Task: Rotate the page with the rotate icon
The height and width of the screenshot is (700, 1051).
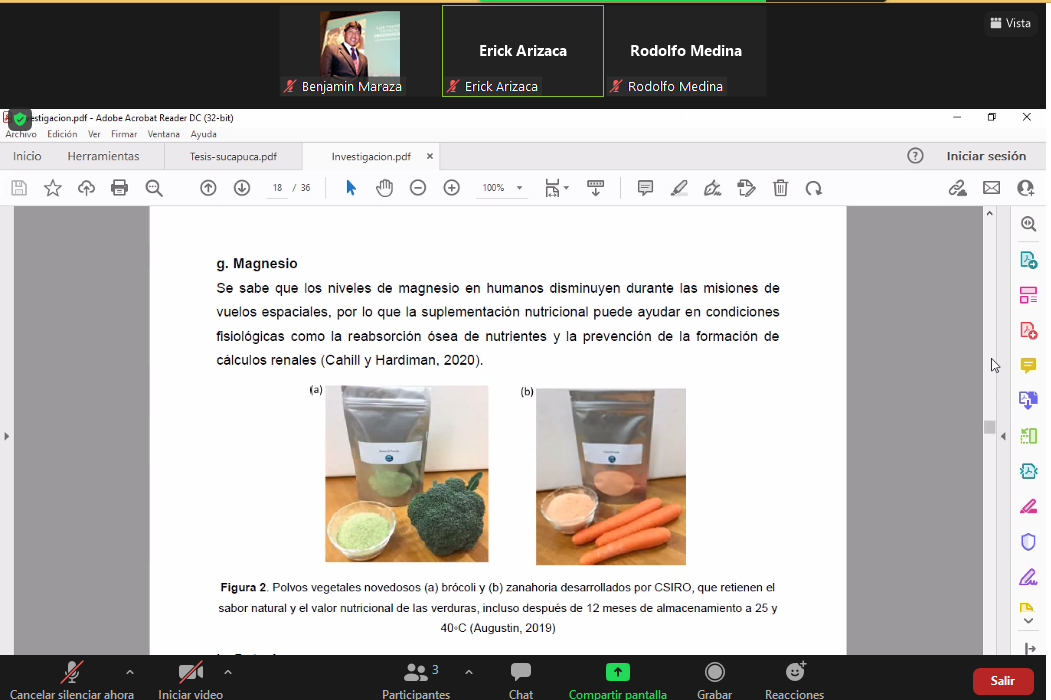Action: [x=814, y=188]
